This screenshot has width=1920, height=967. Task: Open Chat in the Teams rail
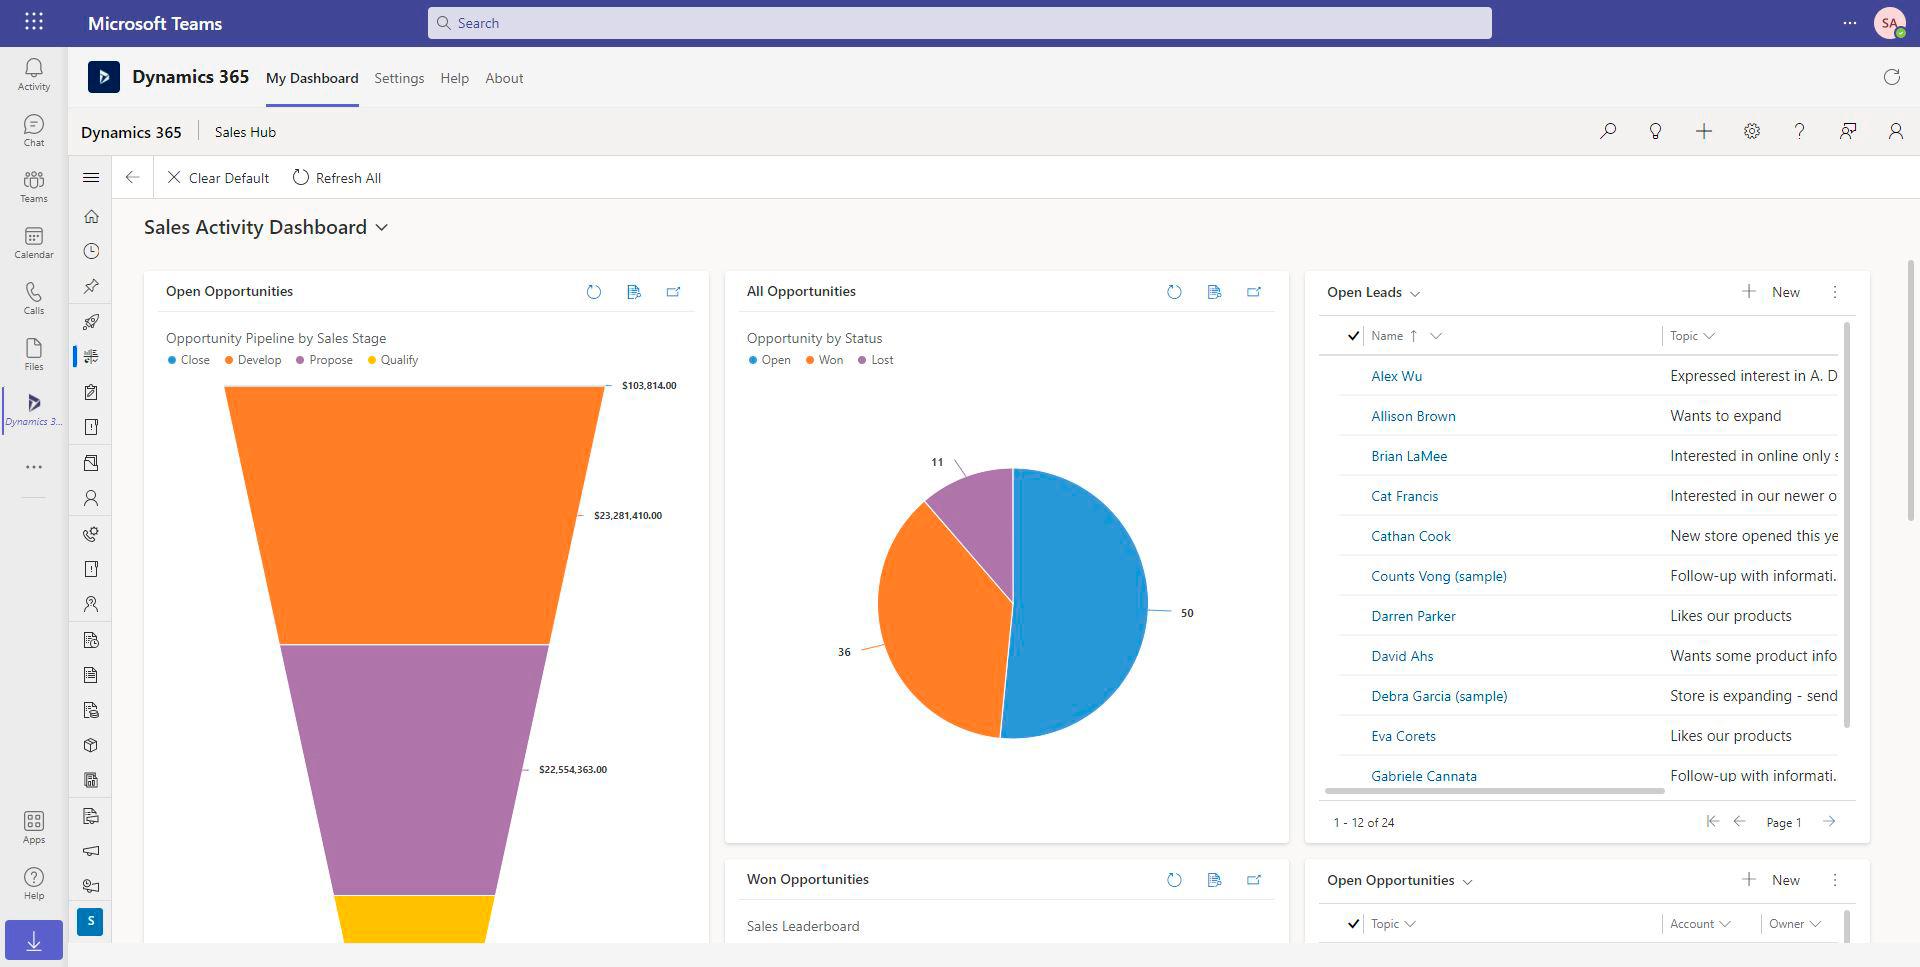33,130
